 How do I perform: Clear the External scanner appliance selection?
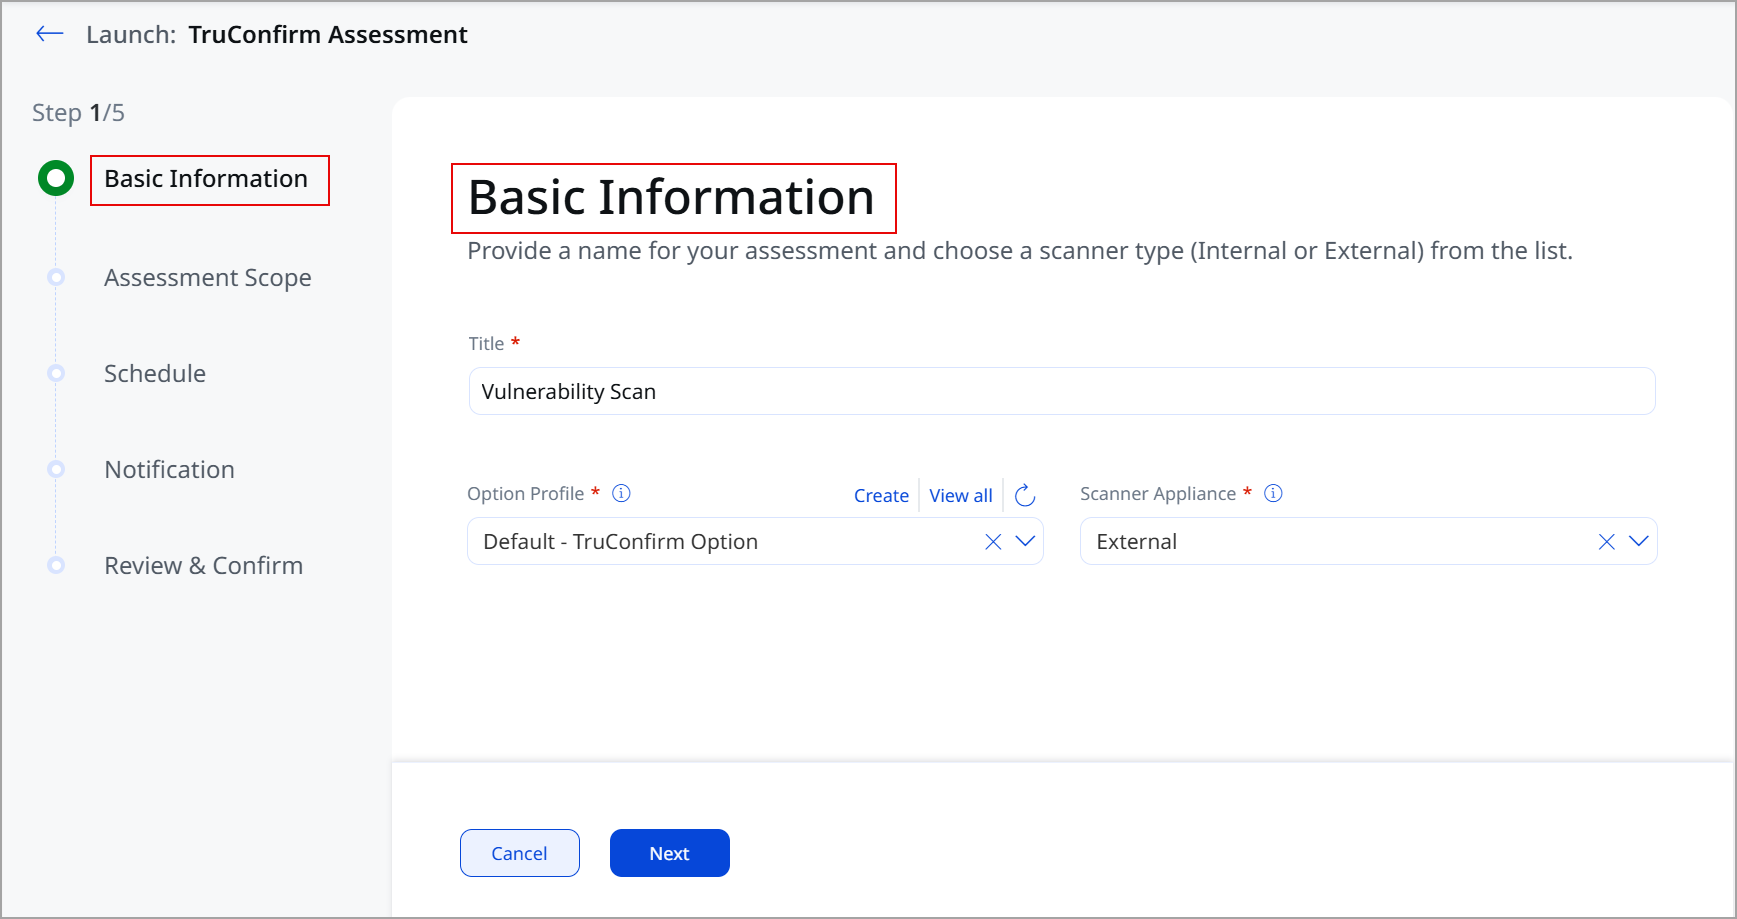1607,541
